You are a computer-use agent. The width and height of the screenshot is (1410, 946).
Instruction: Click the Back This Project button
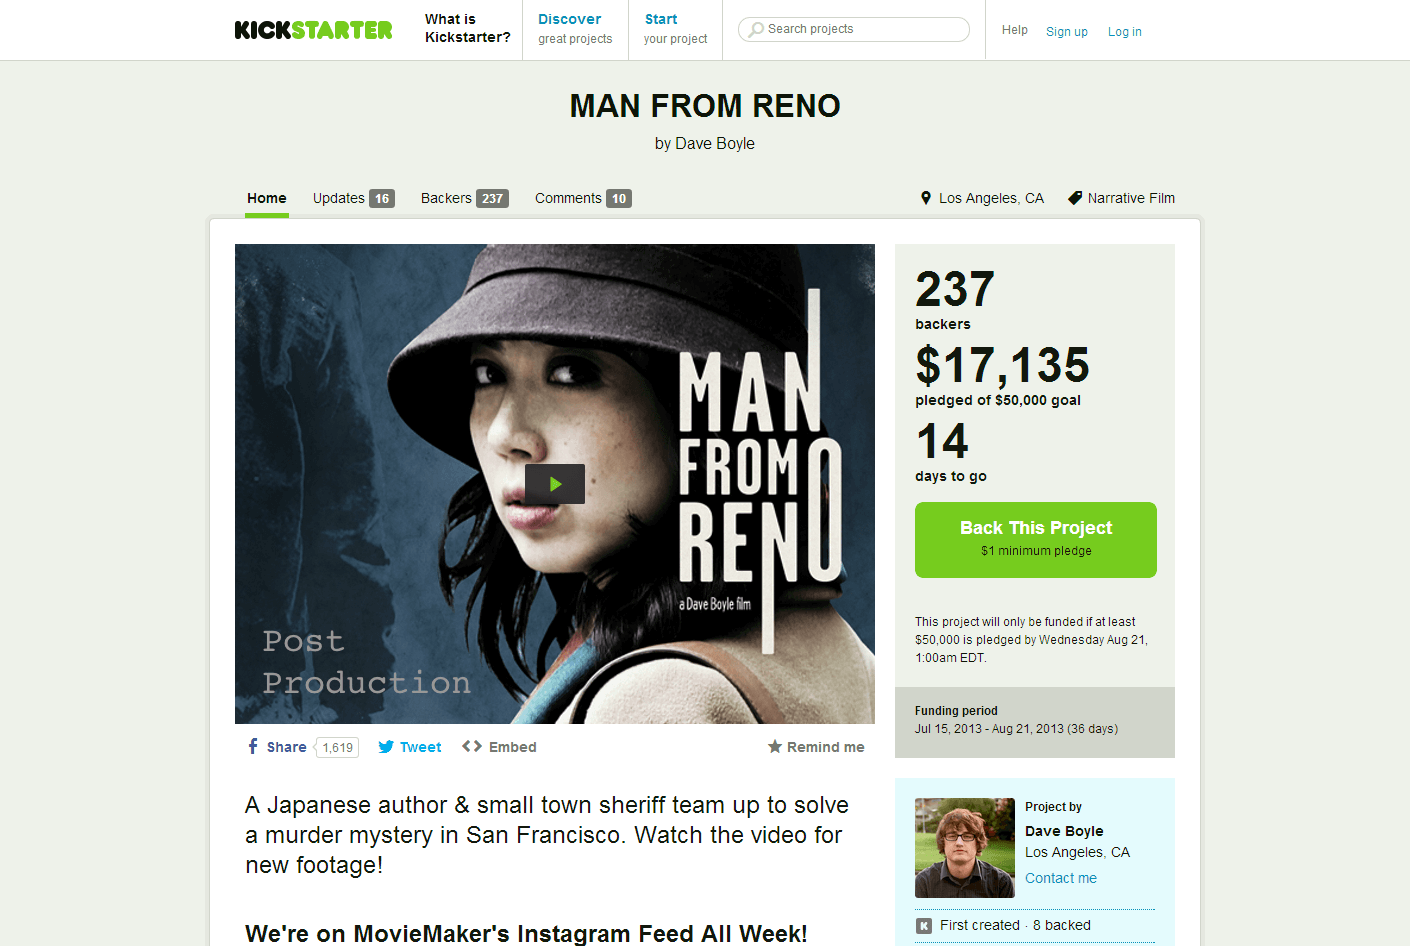tap(1036, 540)
